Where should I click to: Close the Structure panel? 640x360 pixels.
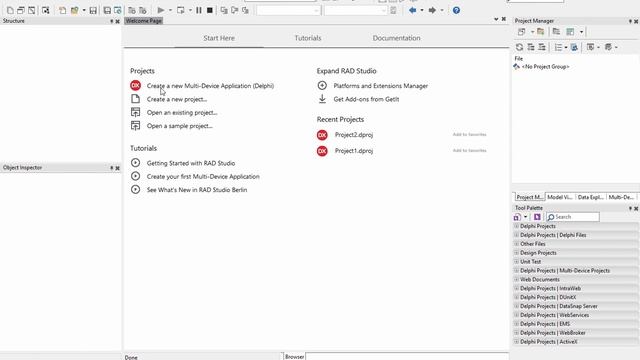(118, 21)
